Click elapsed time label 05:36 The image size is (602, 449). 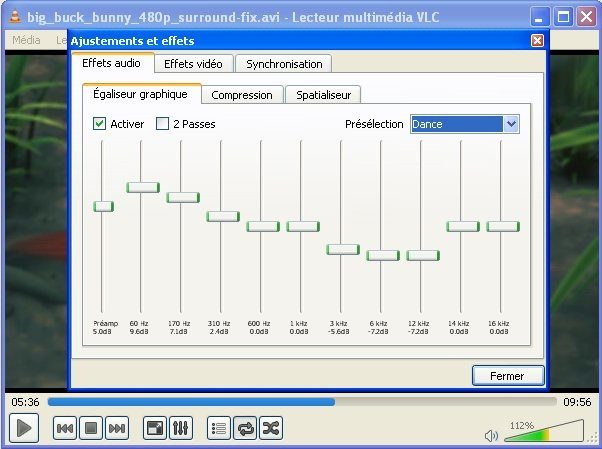coord(25,402)
